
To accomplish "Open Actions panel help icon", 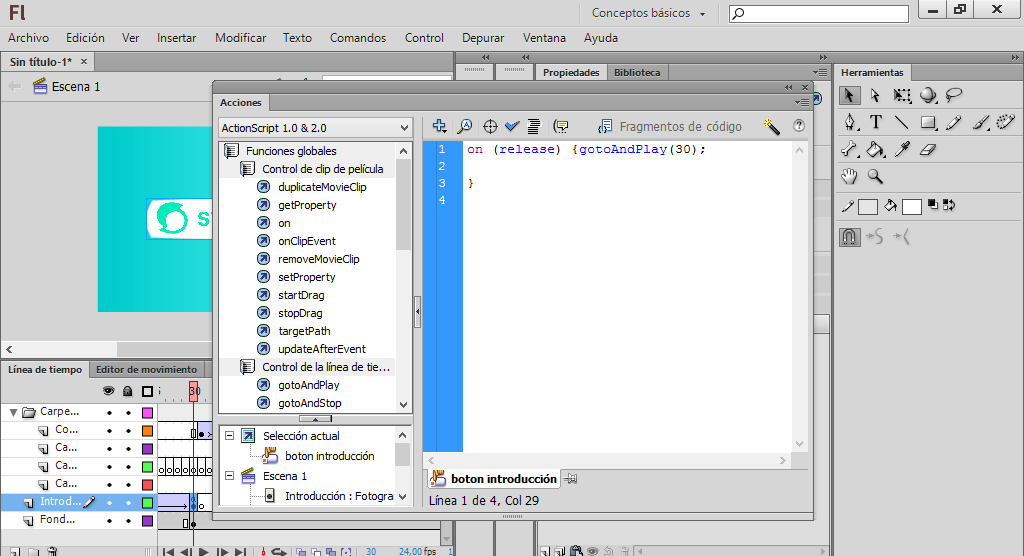I will (x=799, y=126).
